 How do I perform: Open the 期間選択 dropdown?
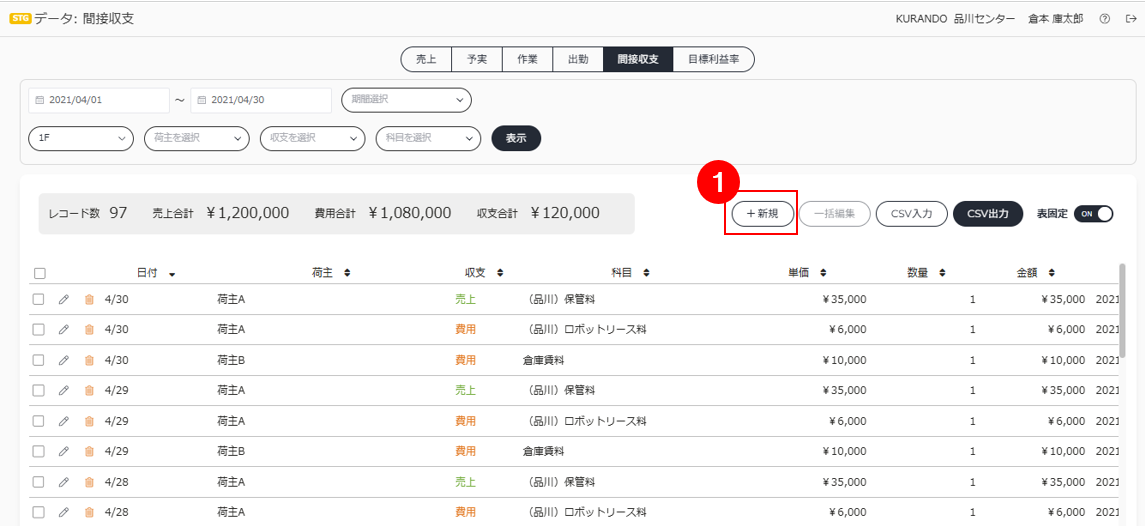point(407,100)
